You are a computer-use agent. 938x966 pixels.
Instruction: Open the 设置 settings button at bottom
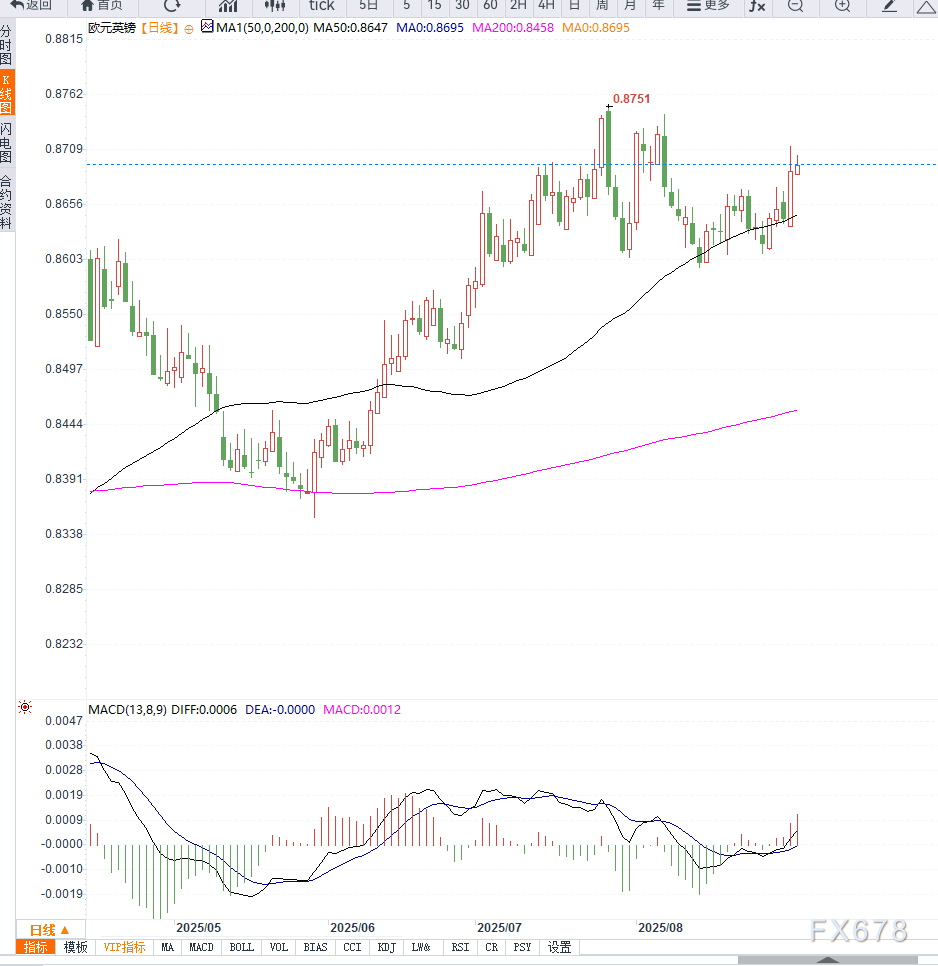(560, 947)
